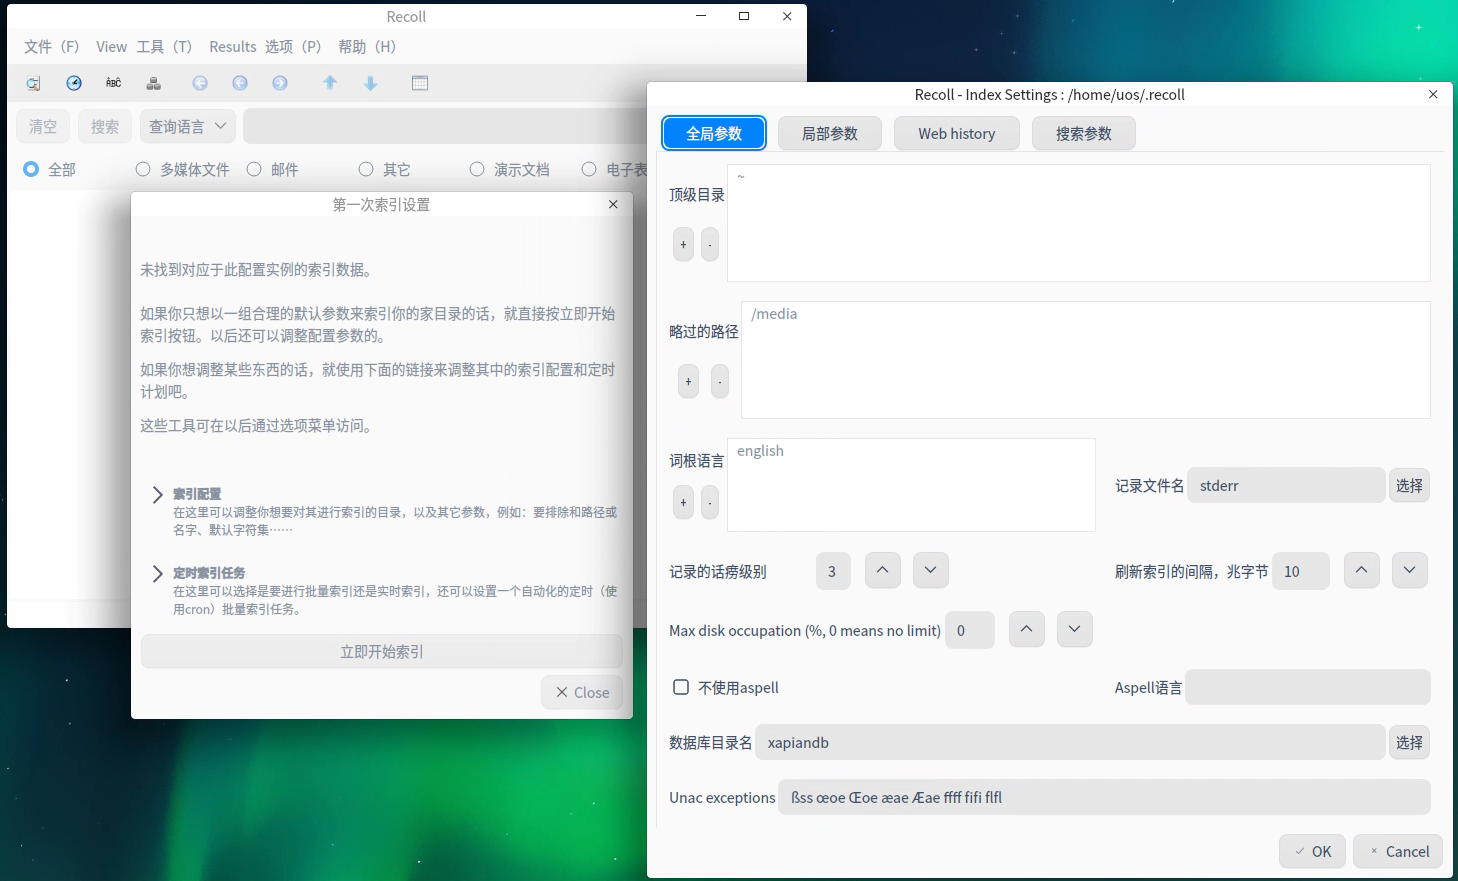1458x881 pixels.
Task: Remove selected stemming language with minus button
Action: tap(710, 502)
